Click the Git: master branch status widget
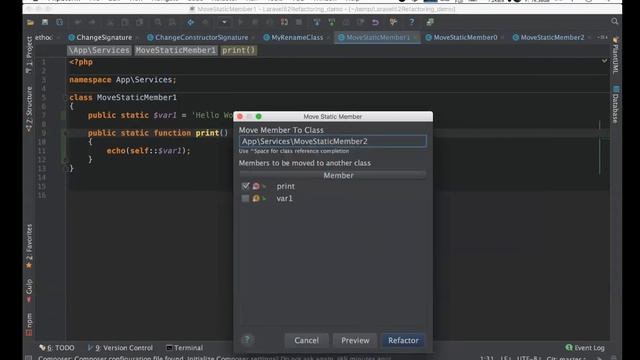This screenshot has height=360, width=640. coord(565,358)
